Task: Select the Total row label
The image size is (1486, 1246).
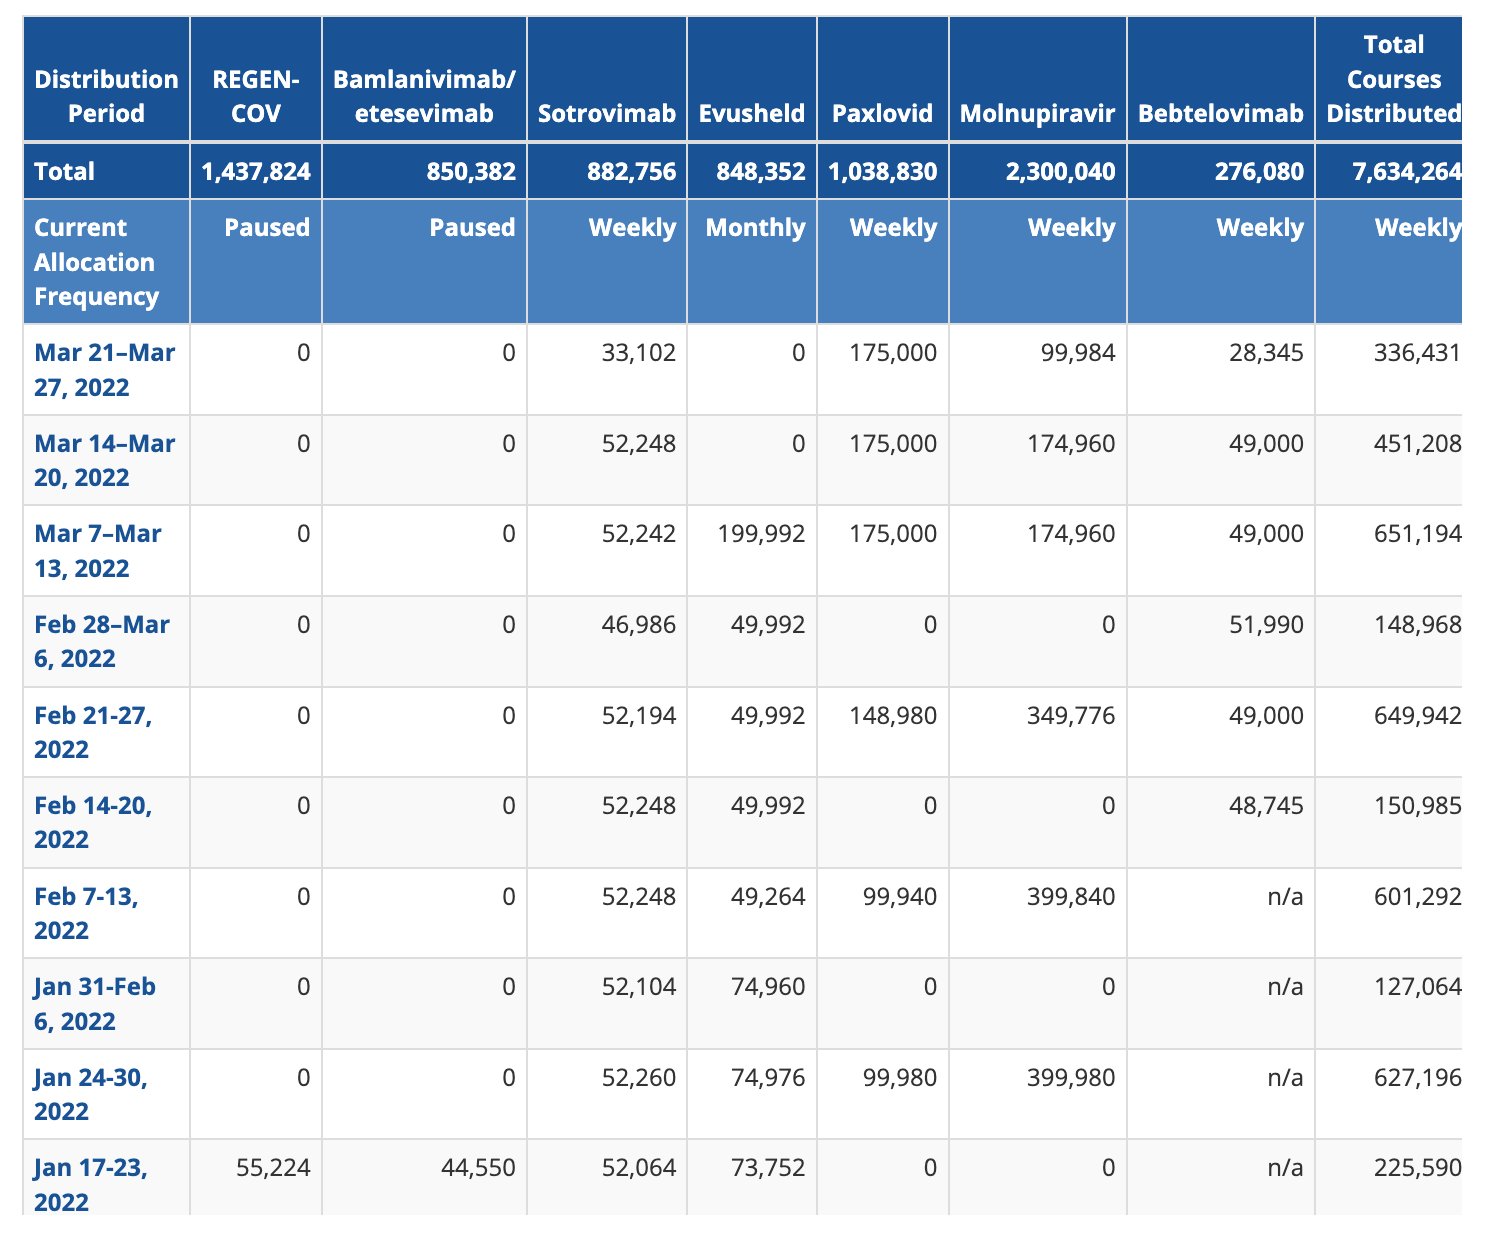Action: tap(66, 171)
